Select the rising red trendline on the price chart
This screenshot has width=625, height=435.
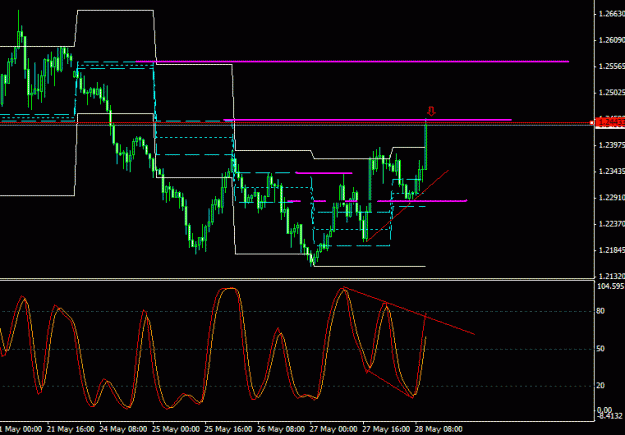pyautogui.click(x=407, y=206)
